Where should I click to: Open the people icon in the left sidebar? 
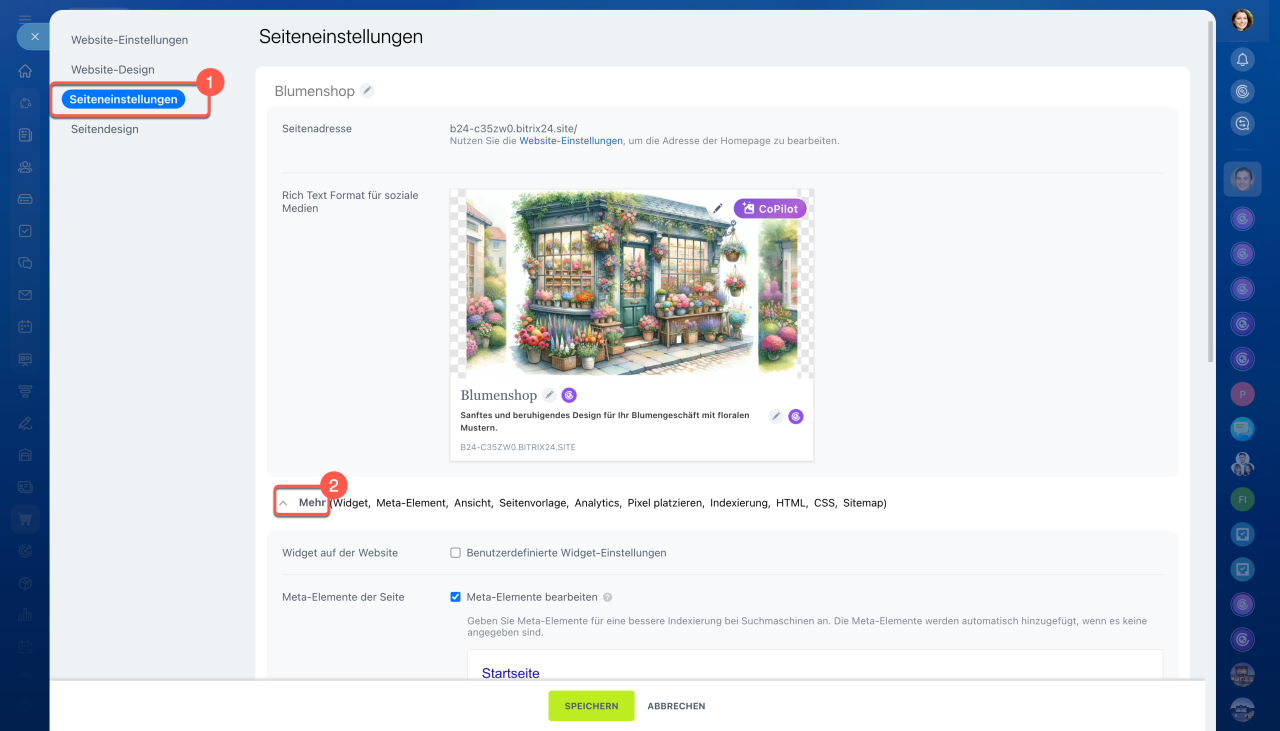click(25, 167)
